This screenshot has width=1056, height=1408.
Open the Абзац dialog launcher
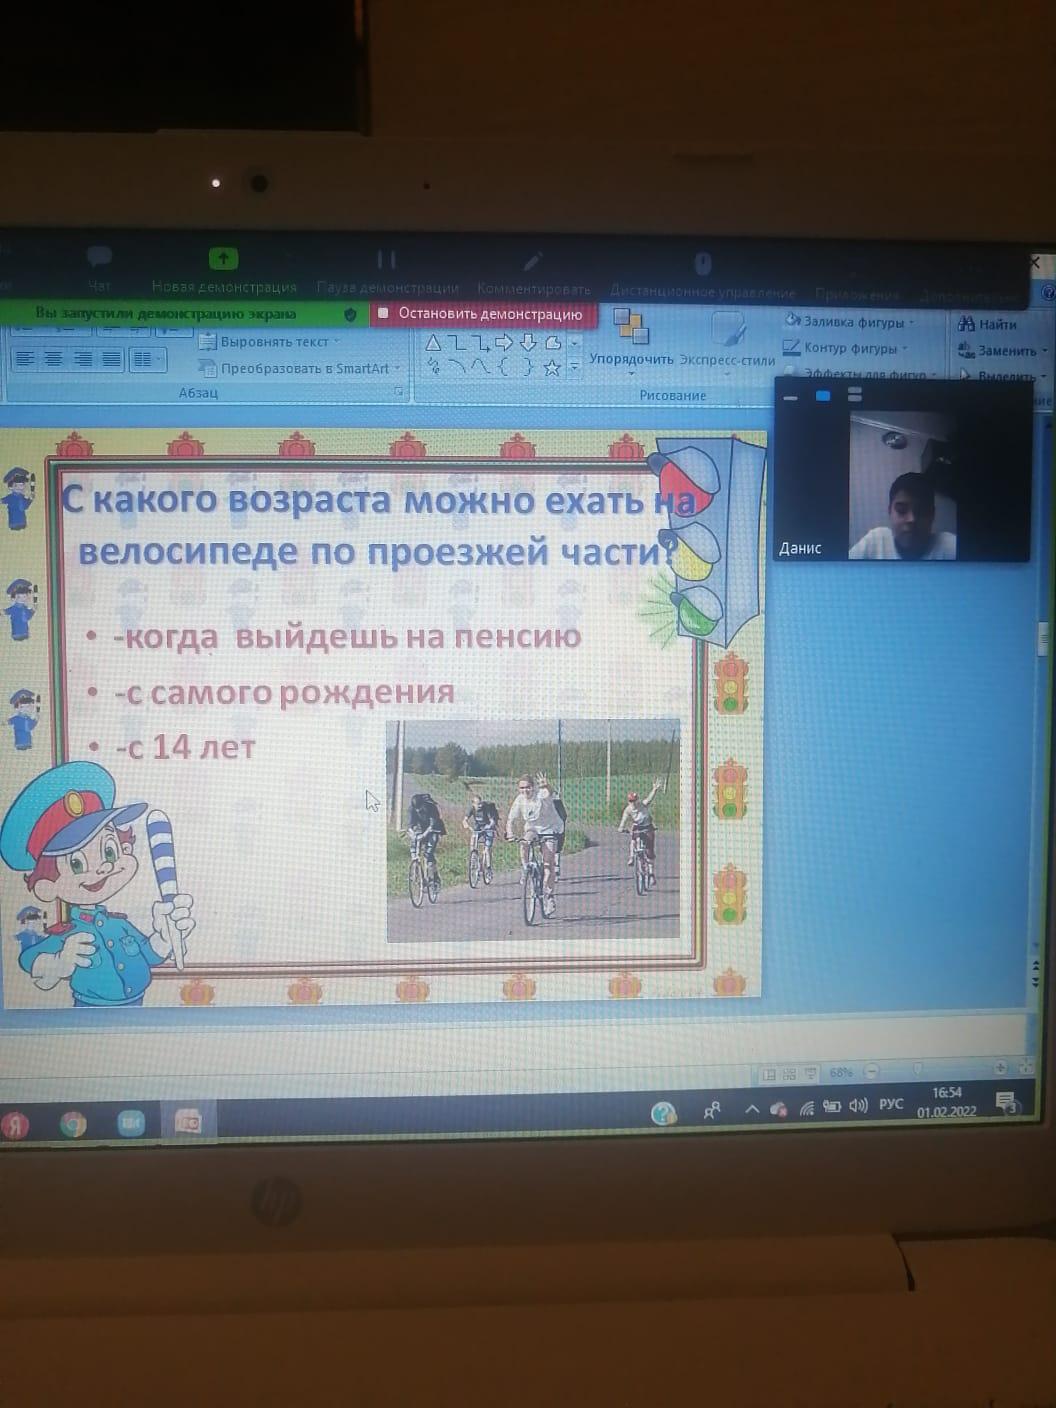pyautogui.click(x=399, y=392)
